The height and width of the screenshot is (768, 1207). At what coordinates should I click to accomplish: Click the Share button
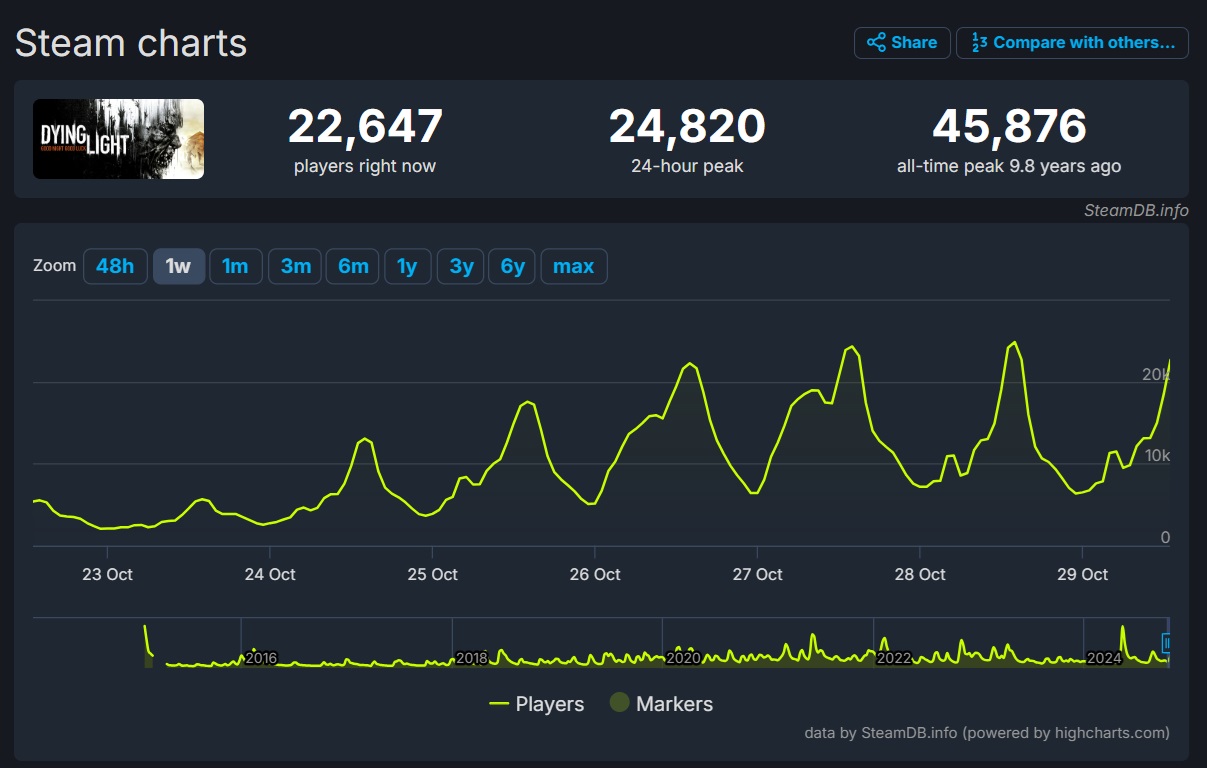[902, 43]
